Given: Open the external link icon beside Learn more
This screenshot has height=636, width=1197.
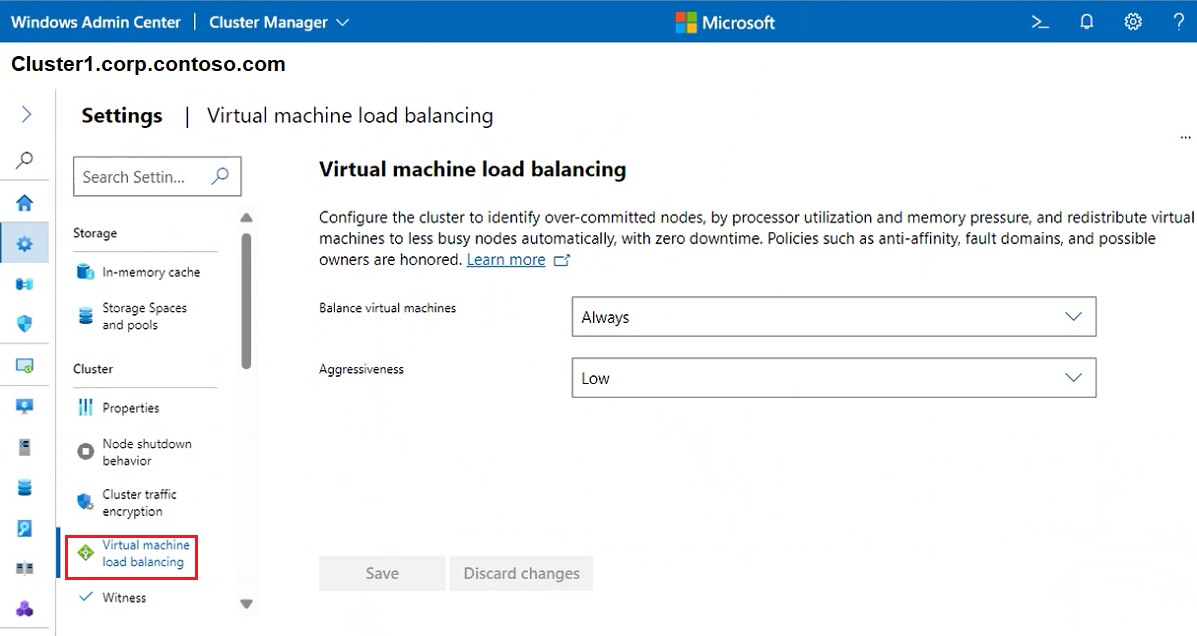Looking at the screenshot, I should 561,260.
